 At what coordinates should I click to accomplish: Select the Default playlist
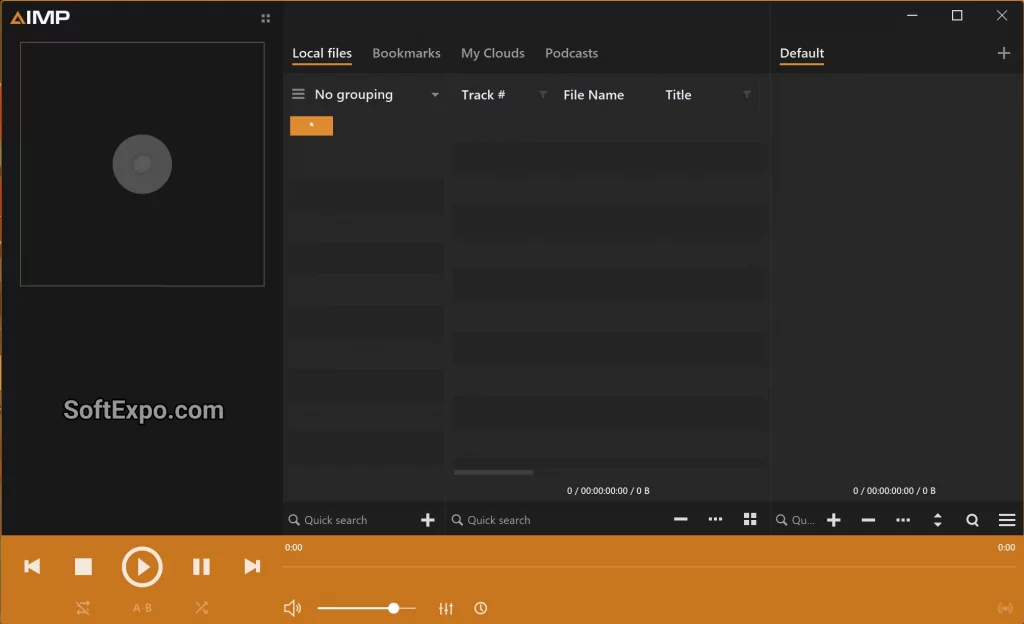click(801, 53)
